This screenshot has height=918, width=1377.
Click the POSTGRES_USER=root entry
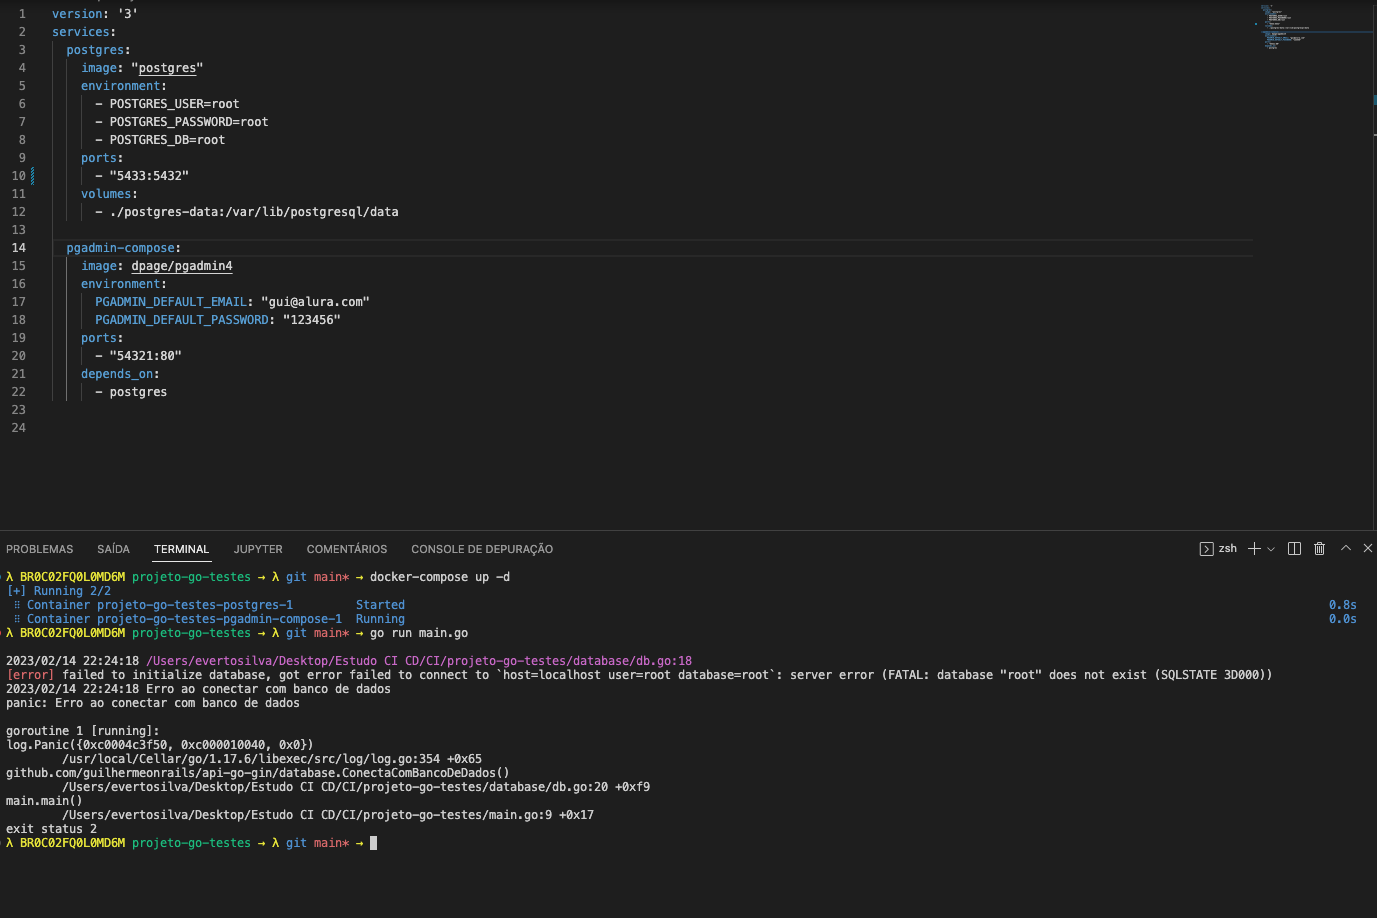click(x=174, y=104)
